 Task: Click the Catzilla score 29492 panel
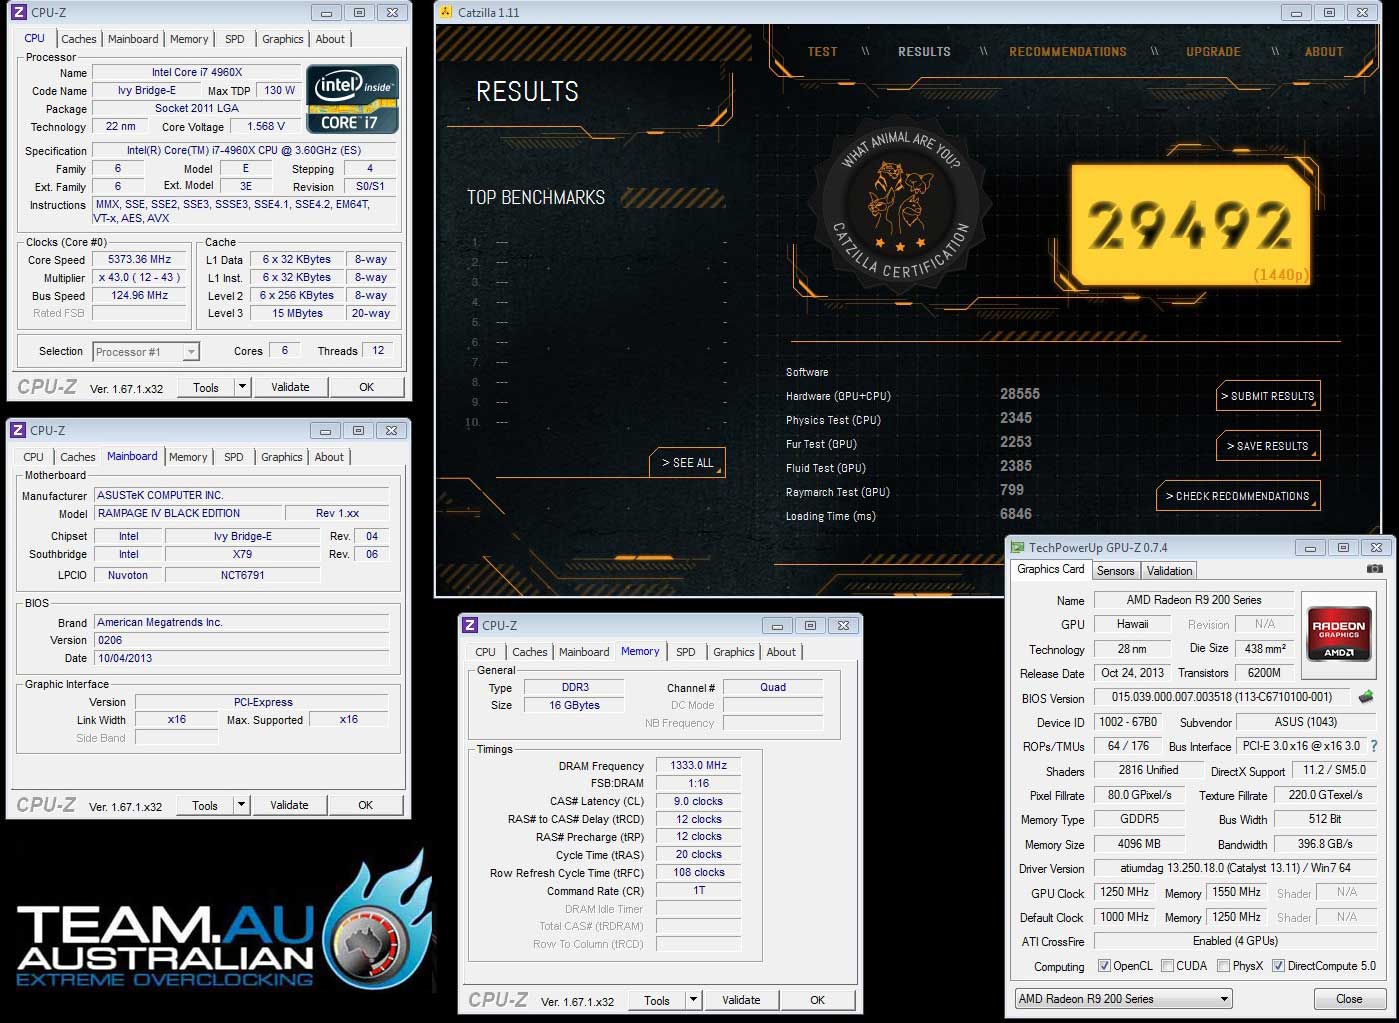pos(1190,226)
